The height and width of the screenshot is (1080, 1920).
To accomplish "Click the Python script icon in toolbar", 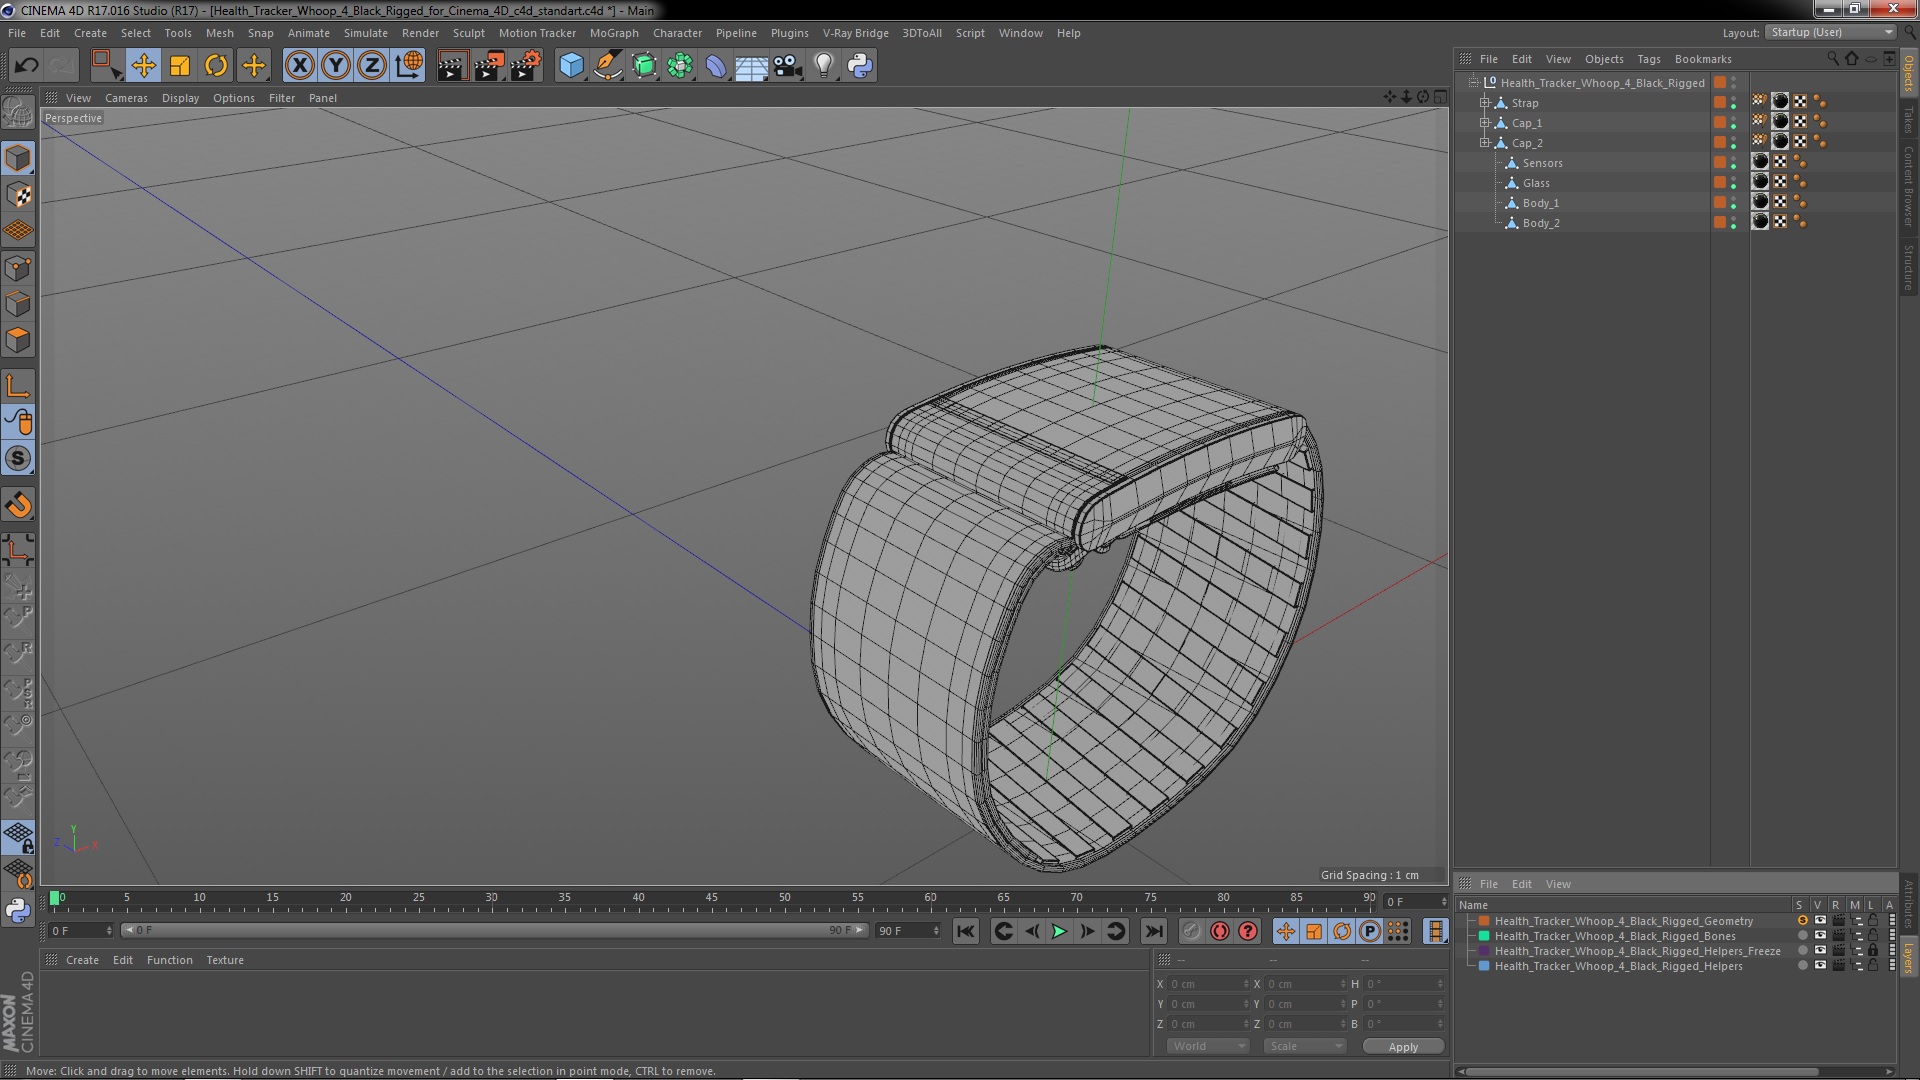I will [860, 66].
